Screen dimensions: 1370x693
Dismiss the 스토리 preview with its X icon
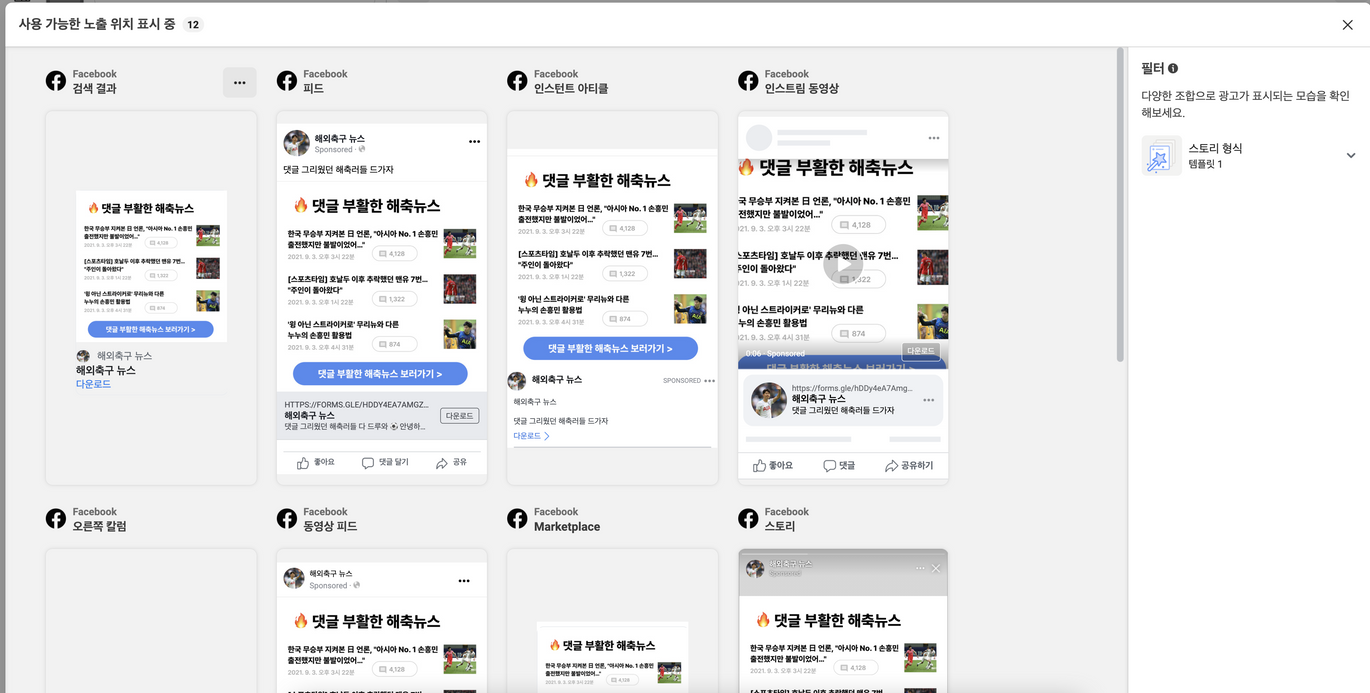tap(936, 568)
